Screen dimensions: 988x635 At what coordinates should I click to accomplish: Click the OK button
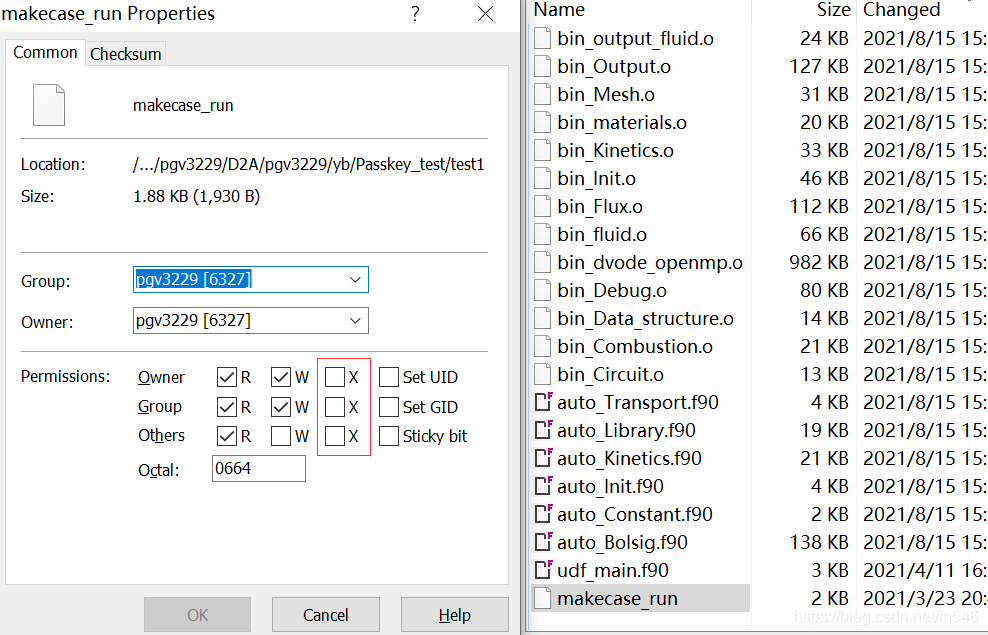pyautogui.click(x=197, y=615)
